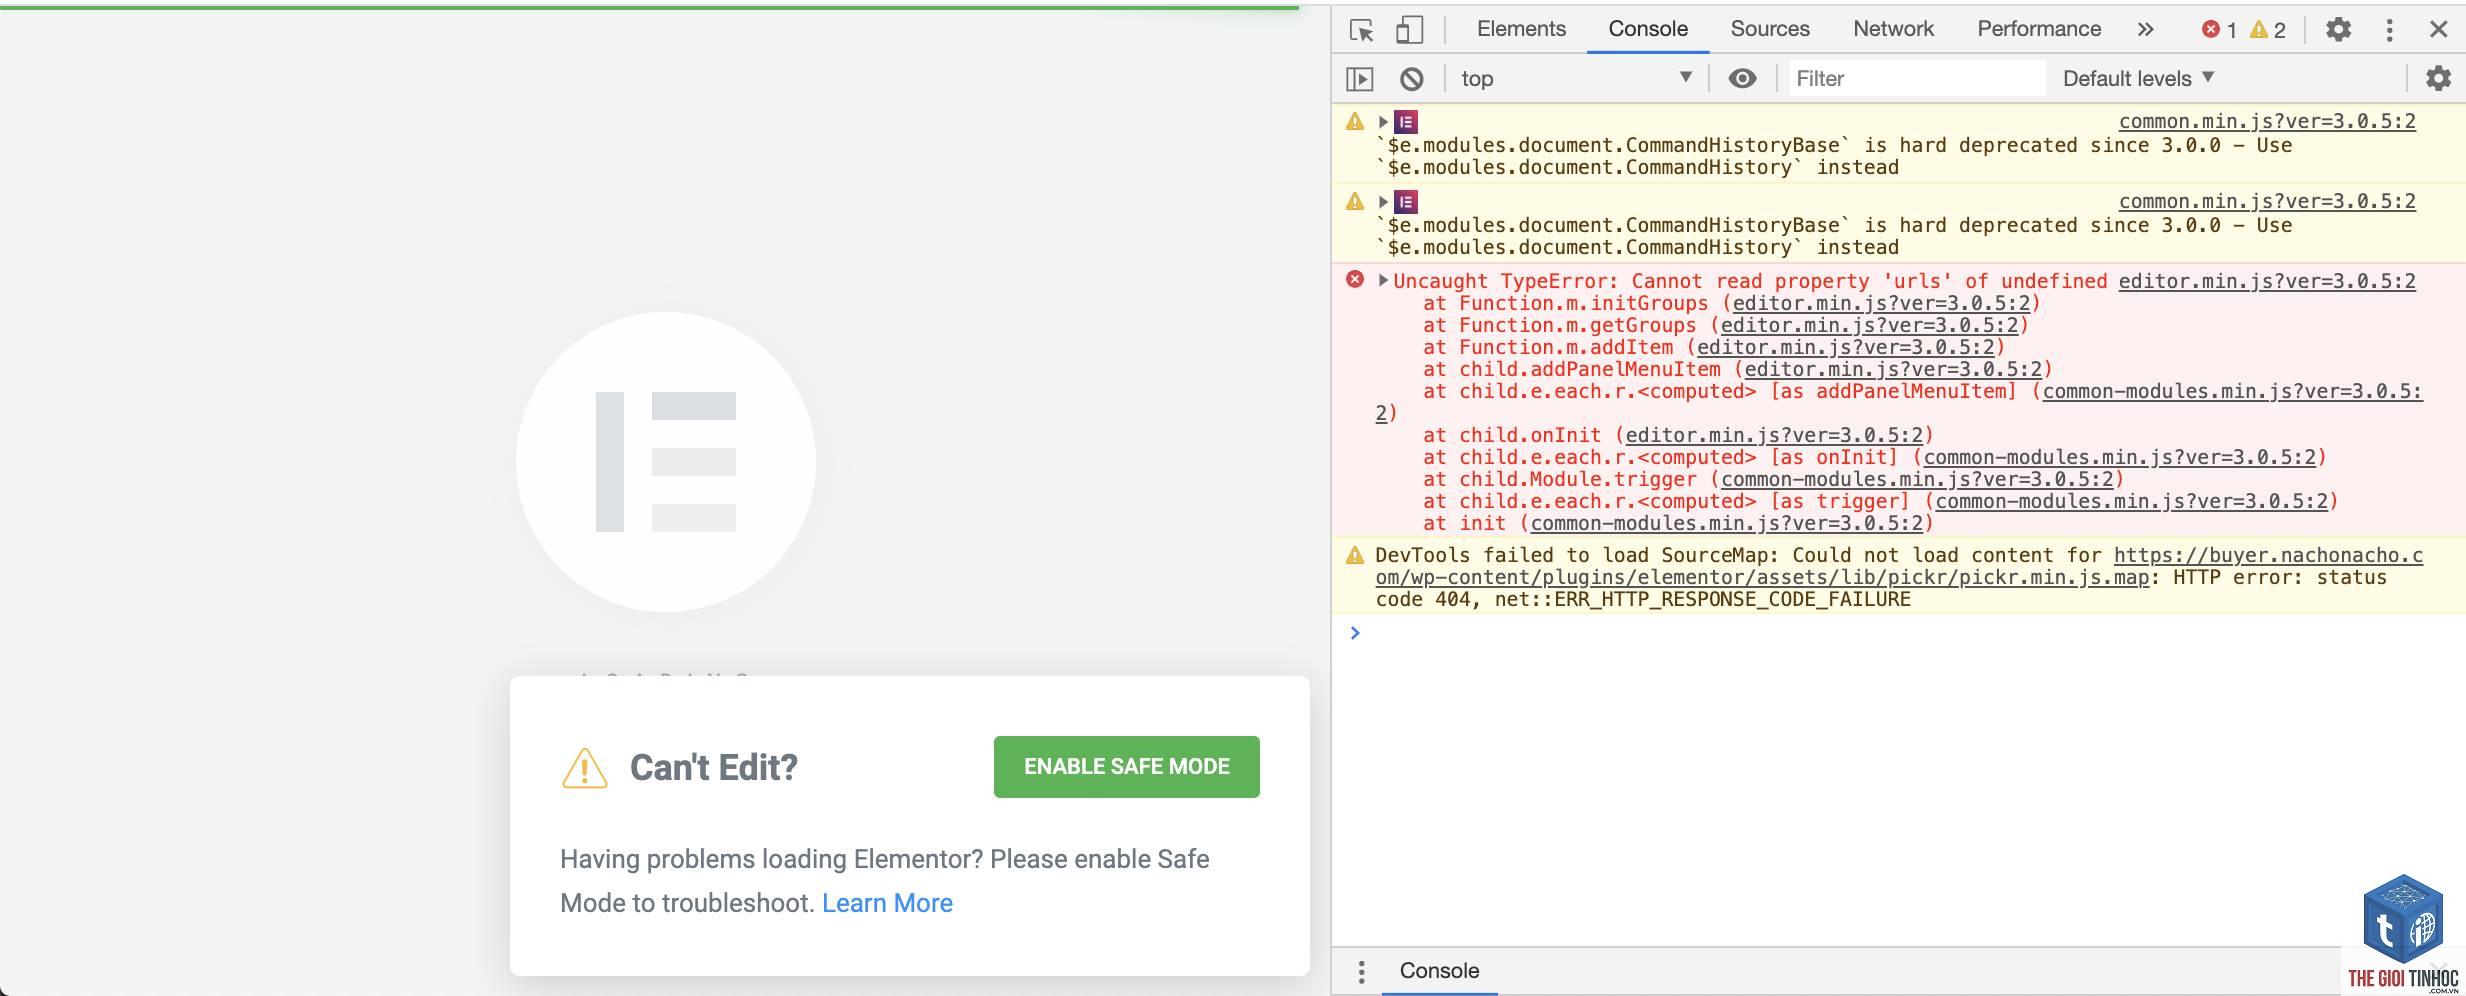This screenshot has height=996, width=2466.
Task: Open editor.min.js link in getGroups frame
Action: [1869, 326]
